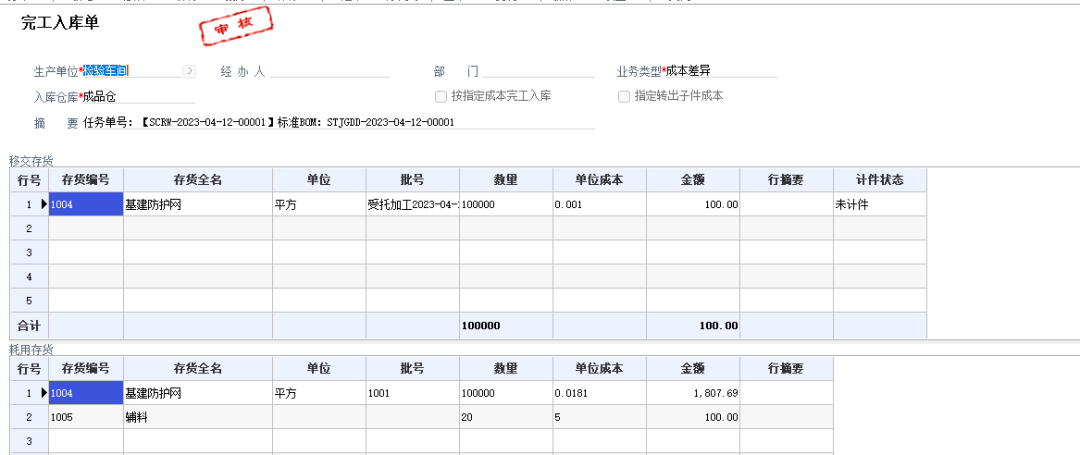Toggle 指定转出子件成本 checkbox
The image size is (1080, 455).
point(624,97)
